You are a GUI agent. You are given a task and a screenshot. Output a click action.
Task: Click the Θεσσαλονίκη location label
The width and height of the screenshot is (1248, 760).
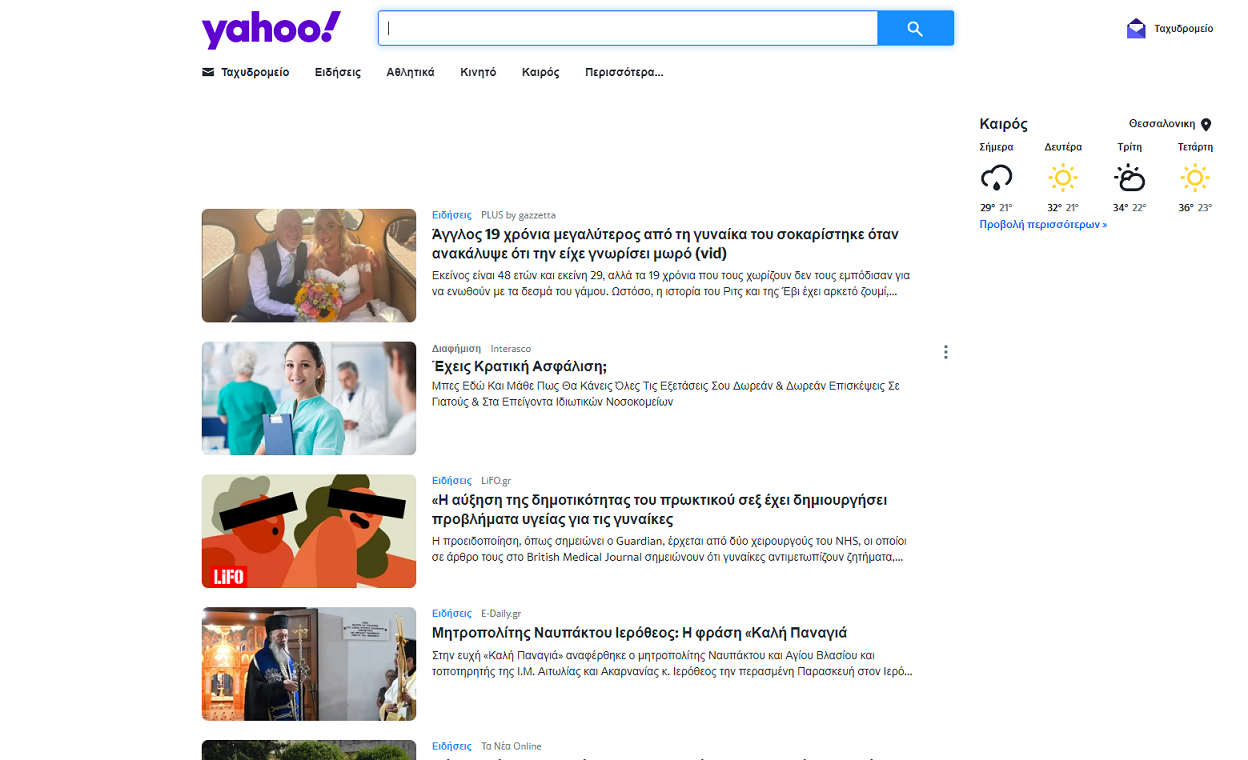pyautogui.click(x=1162, y=124)
